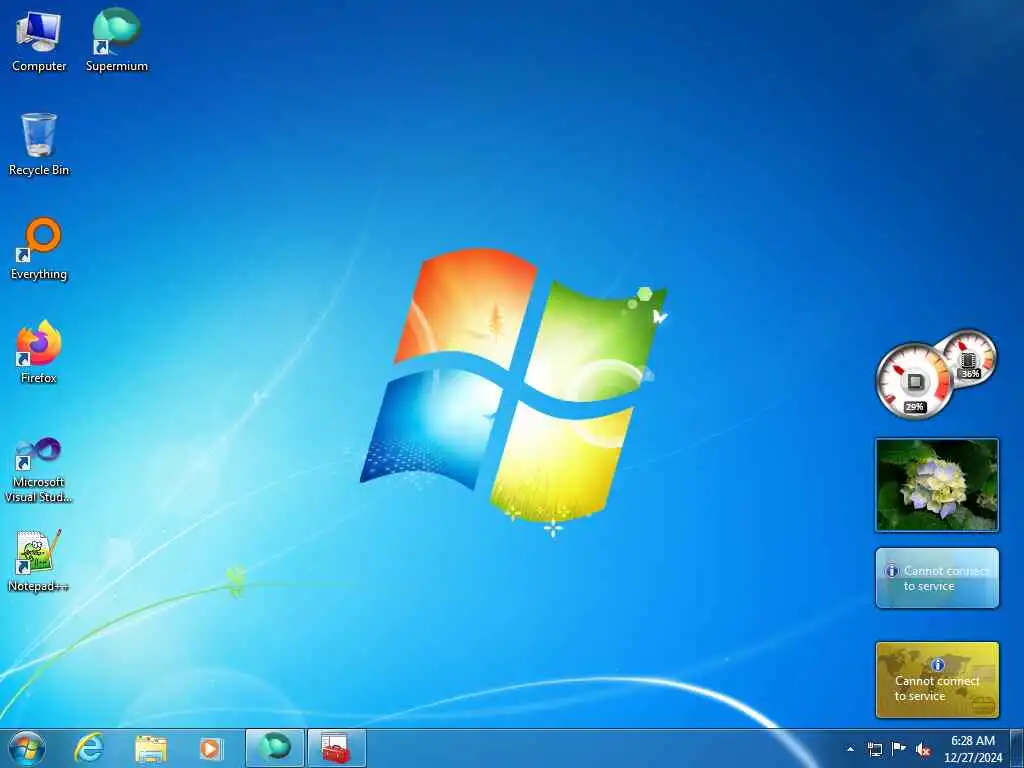Open the clock showing 6:28 AM
This screenshot has width=1024, height=768.
coord(972,741)
